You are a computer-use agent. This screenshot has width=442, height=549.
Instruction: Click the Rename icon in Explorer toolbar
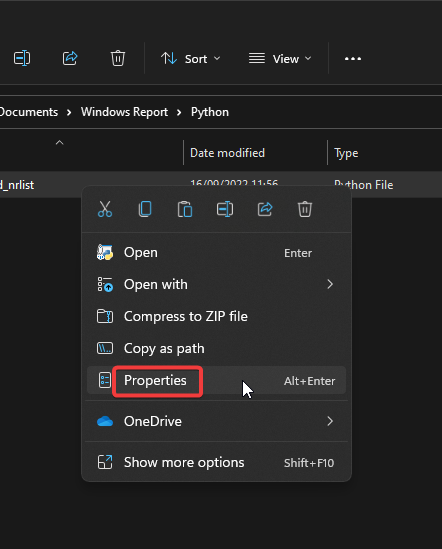coord(22,58)
